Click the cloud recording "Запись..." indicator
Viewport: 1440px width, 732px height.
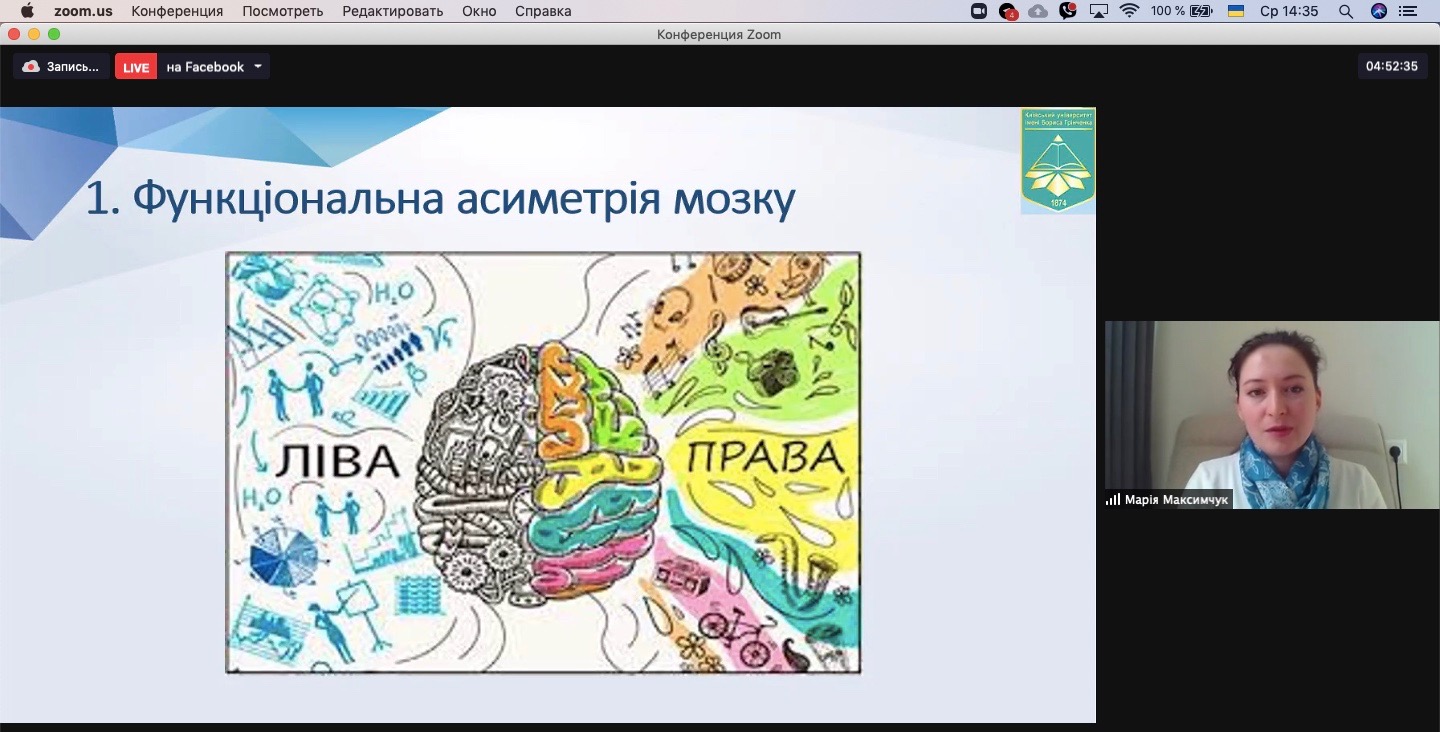pos(62,67)
